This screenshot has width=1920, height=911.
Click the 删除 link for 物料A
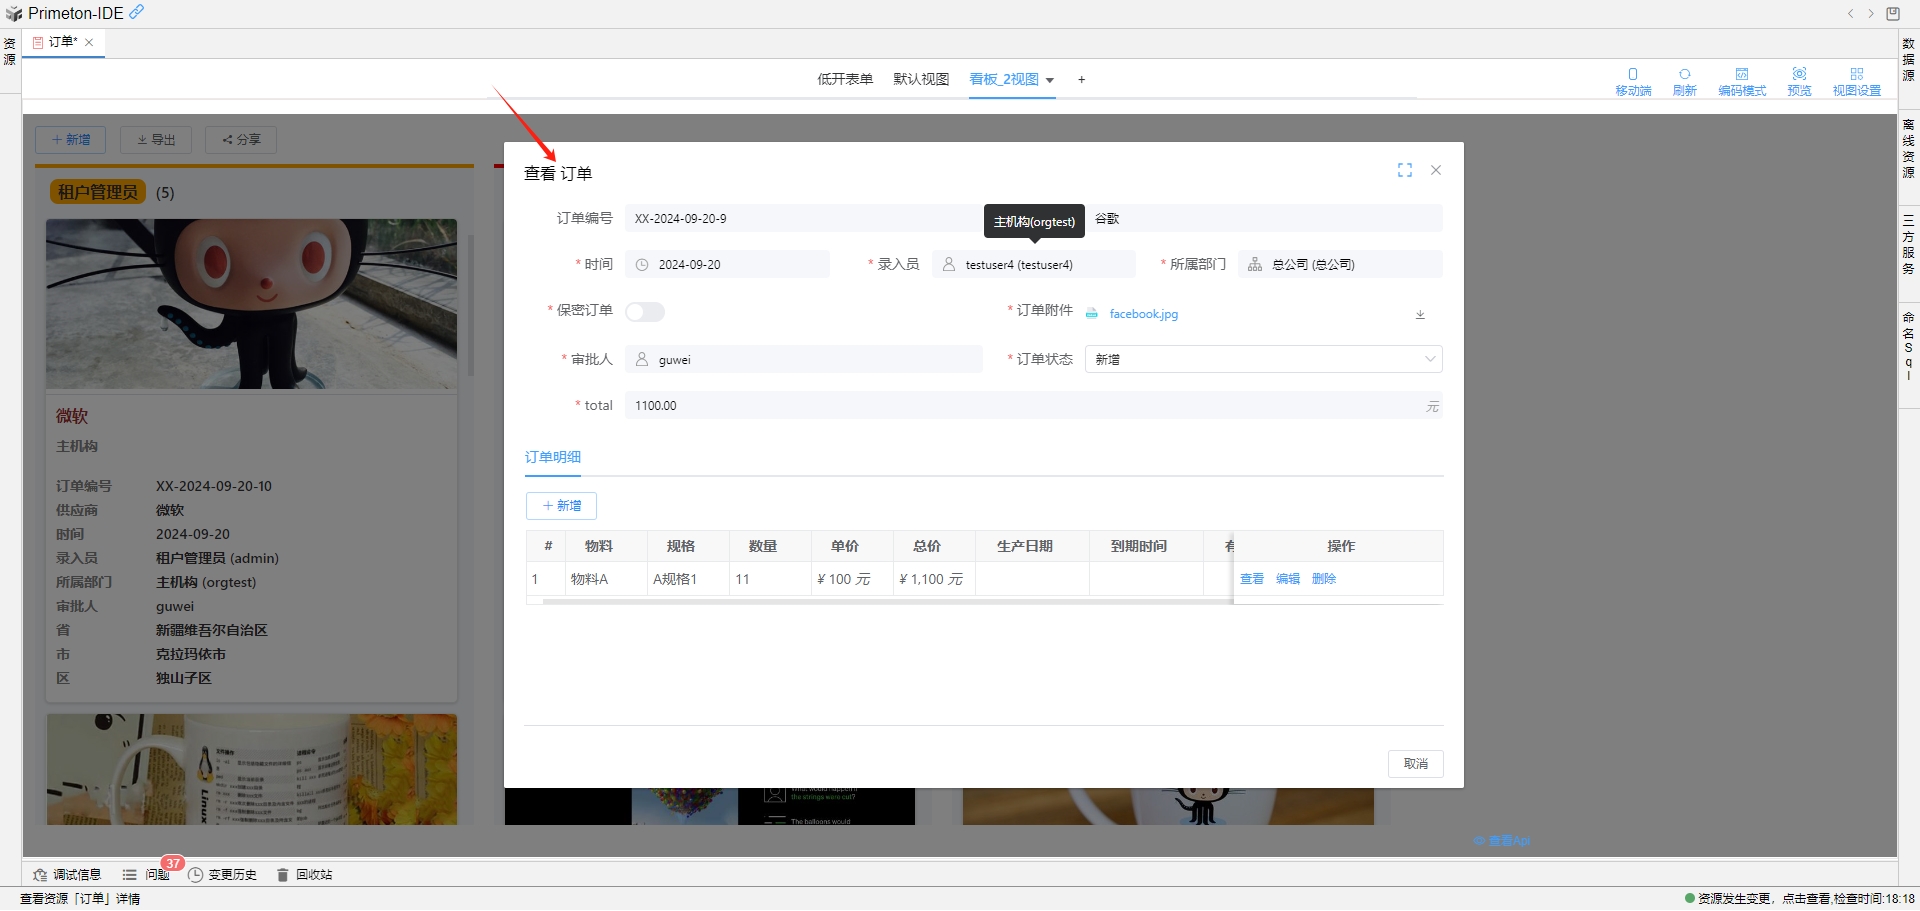(1323, 579)
